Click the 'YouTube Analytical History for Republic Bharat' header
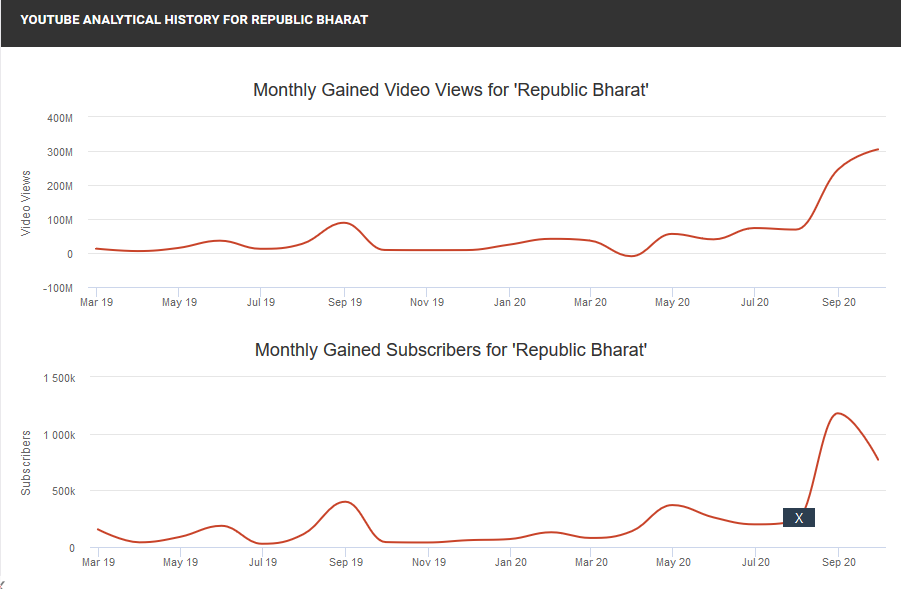This screenshot has height=589, width=901. click(x=194, y=20)
